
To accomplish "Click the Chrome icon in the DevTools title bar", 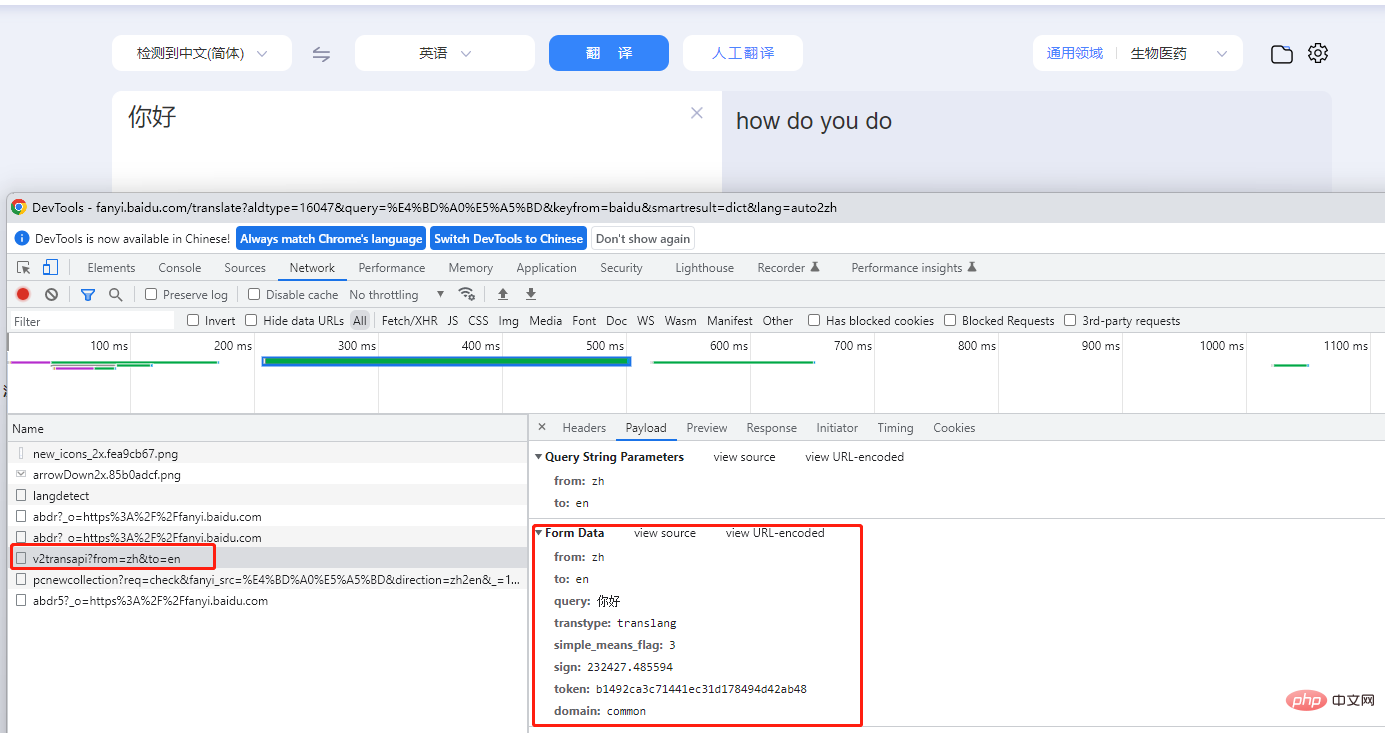I will point(19,207).
